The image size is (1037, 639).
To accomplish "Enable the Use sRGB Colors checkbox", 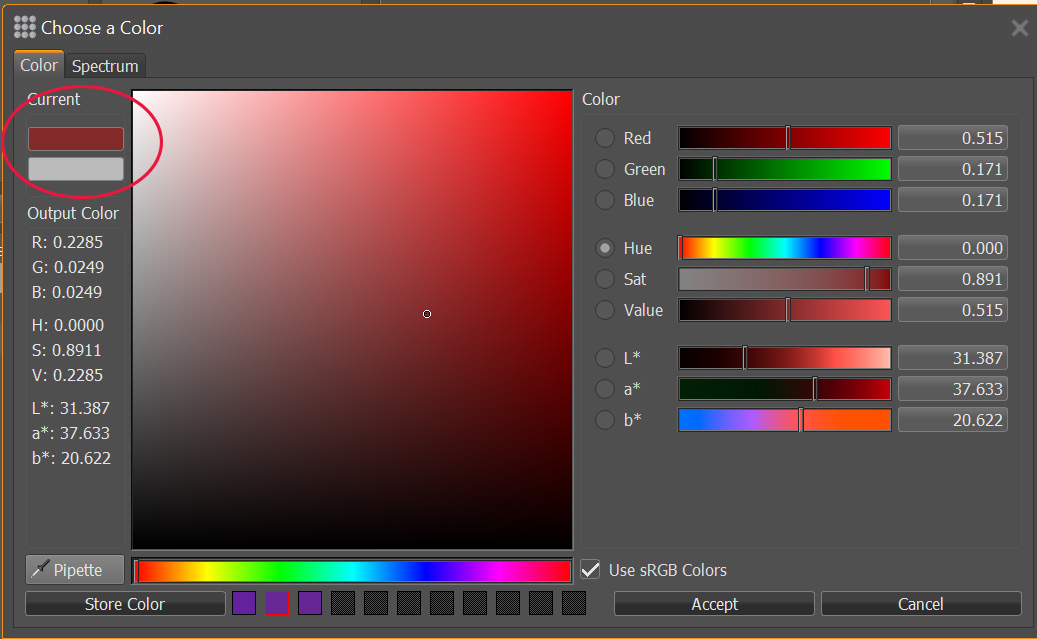I will (x=590, y=569).
